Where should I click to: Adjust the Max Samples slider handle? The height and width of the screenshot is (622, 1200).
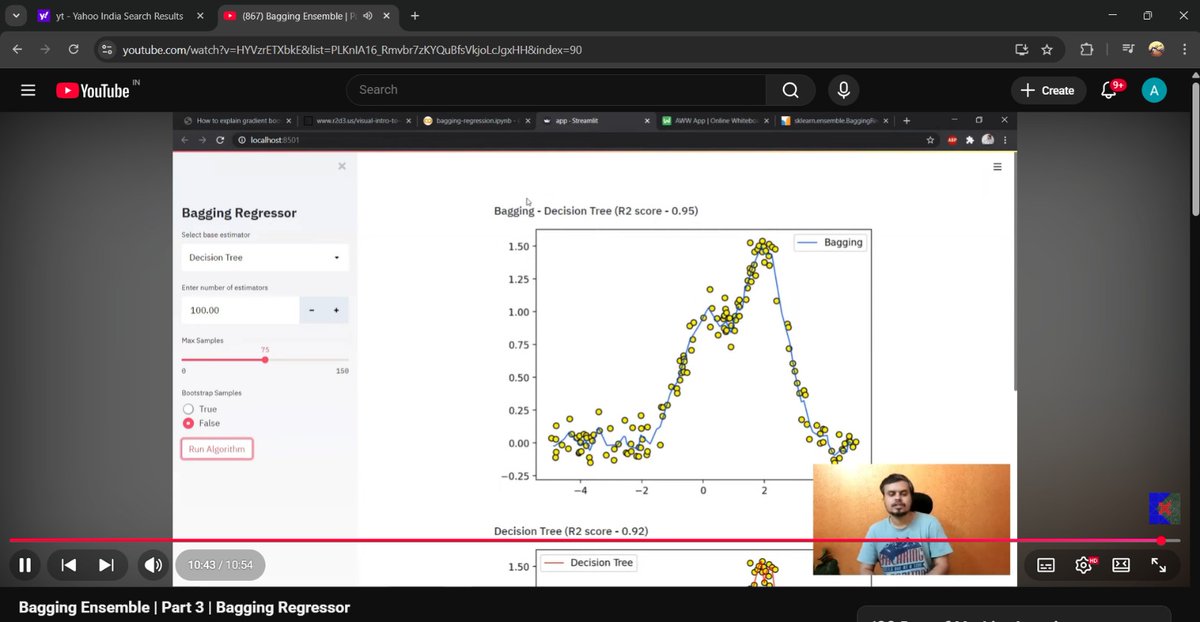(265, 359)
